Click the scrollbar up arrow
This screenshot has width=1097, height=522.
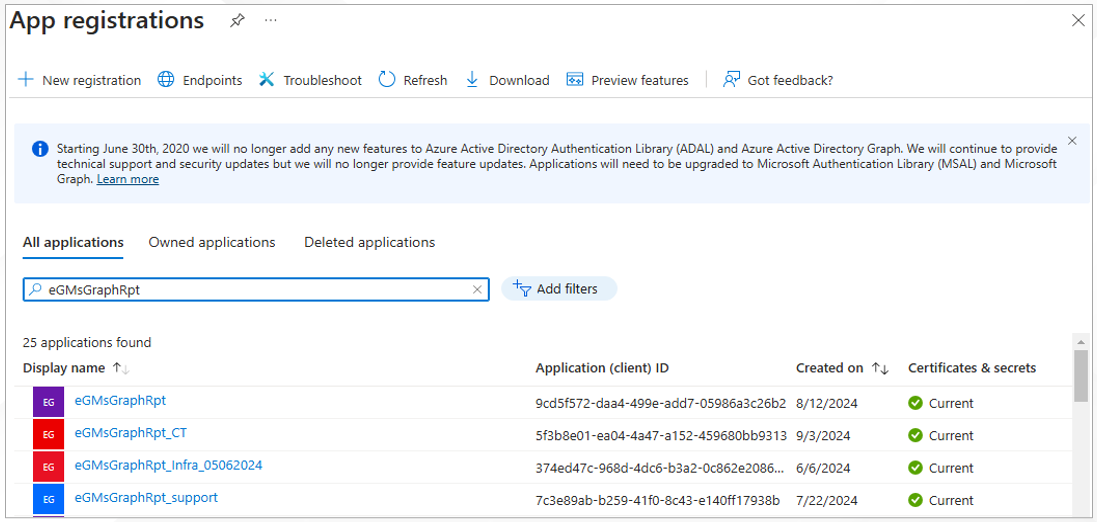point(1081,340)
